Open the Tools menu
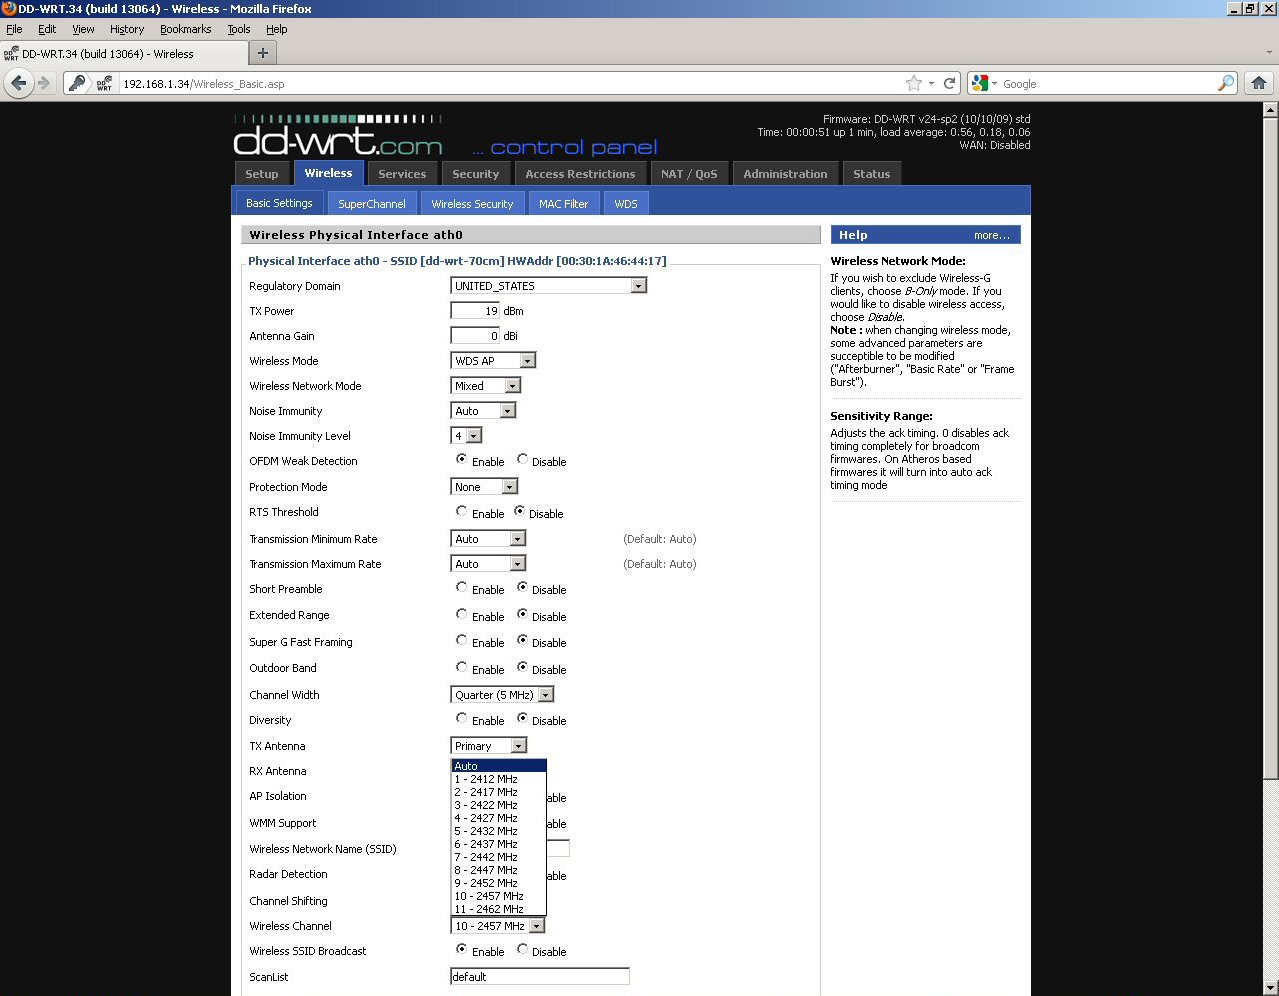 click(239, 29)
